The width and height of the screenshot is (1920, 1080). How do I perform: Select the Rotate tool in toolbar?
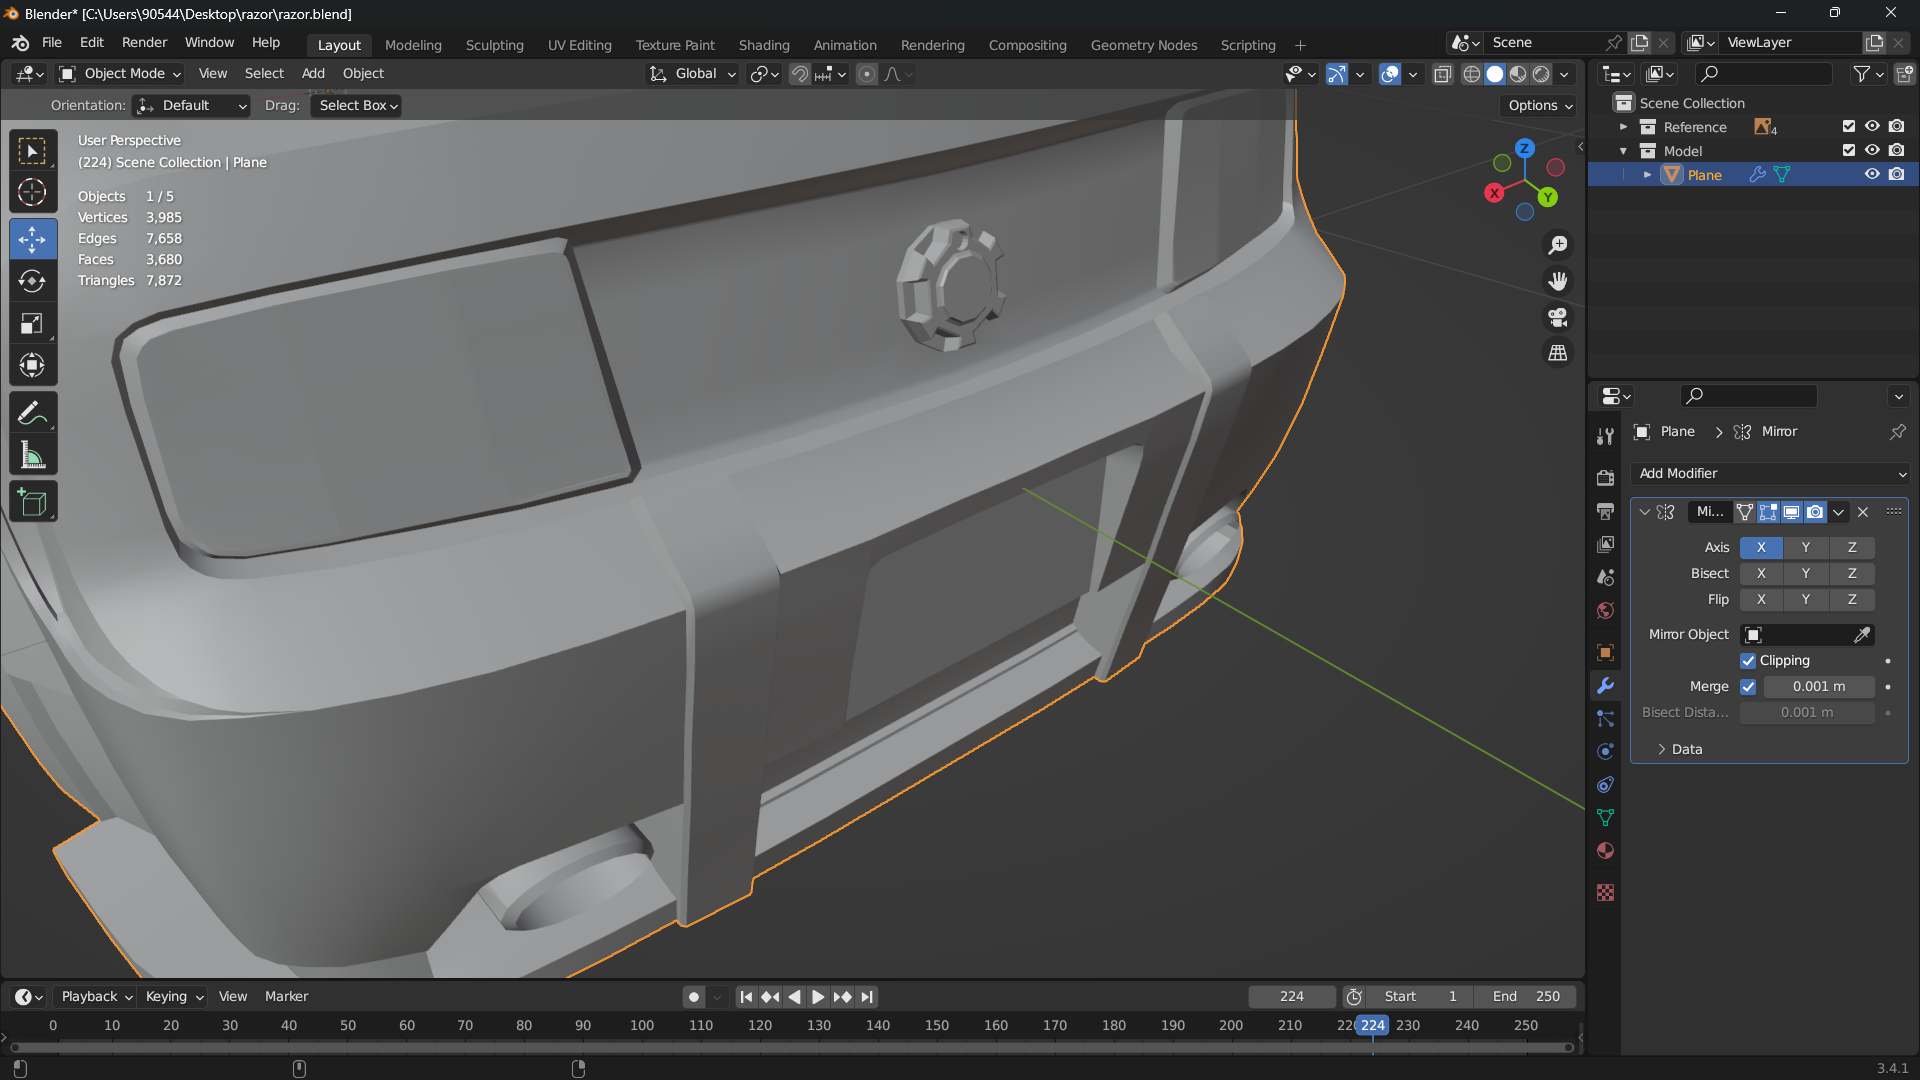32,281
